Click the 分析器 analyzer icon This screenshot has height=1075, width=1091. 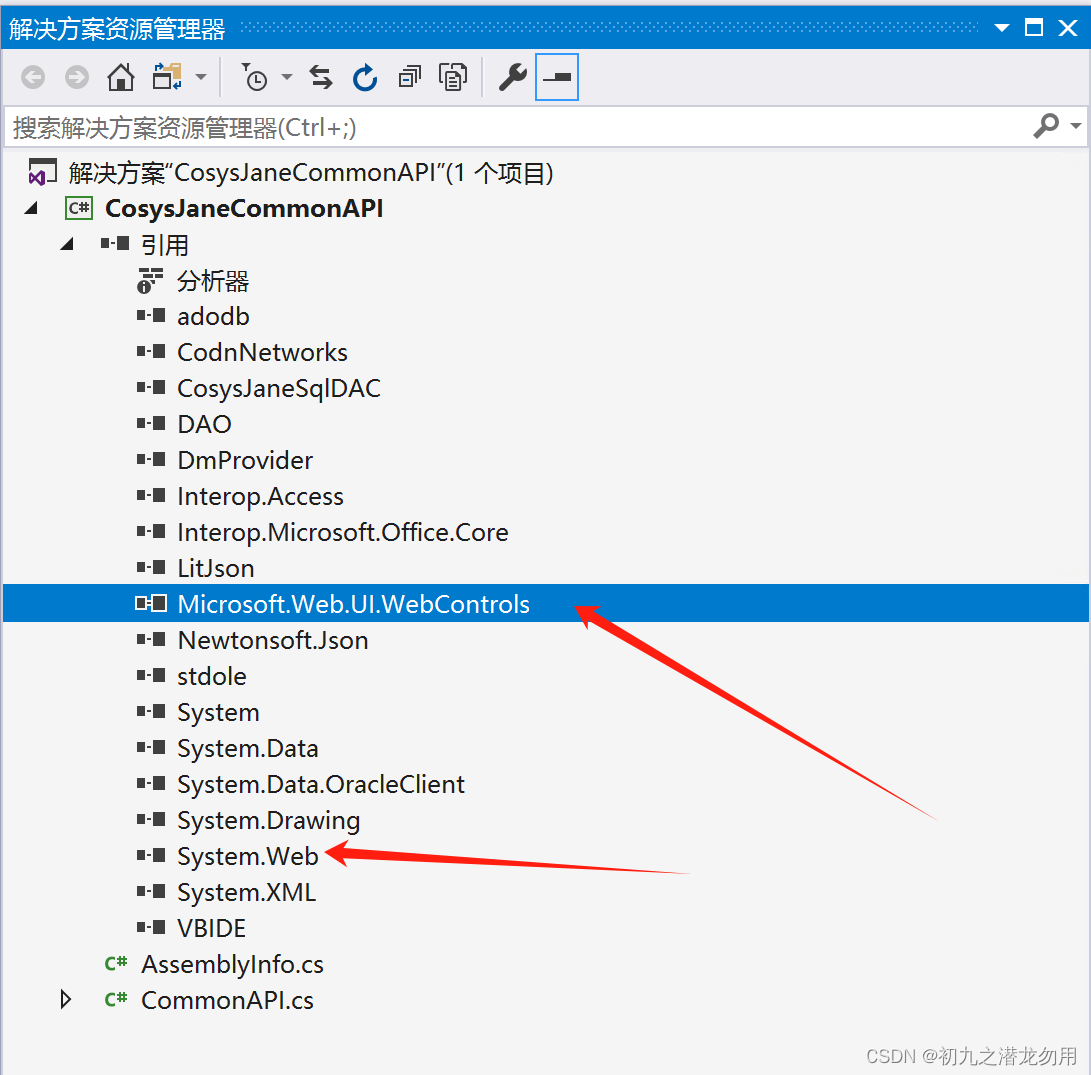tap(150, 280)
